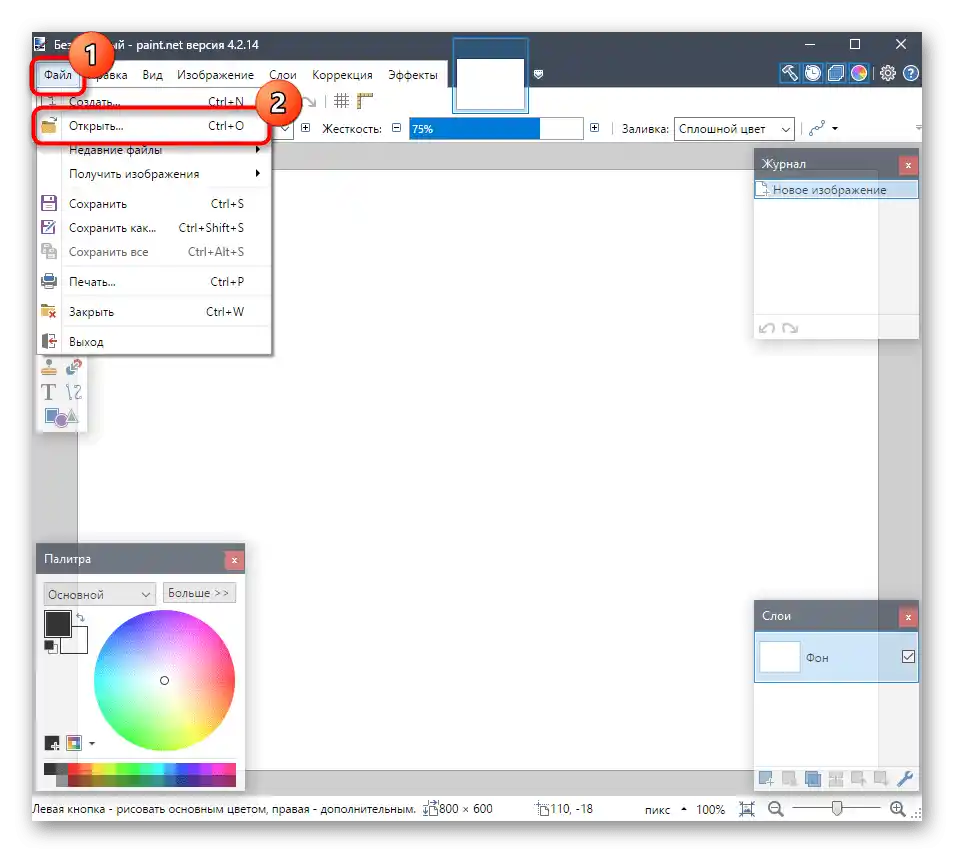Open the Основной color mode dropdown
The width and height of the screenshot is (954, 853).
pos(99,594)
